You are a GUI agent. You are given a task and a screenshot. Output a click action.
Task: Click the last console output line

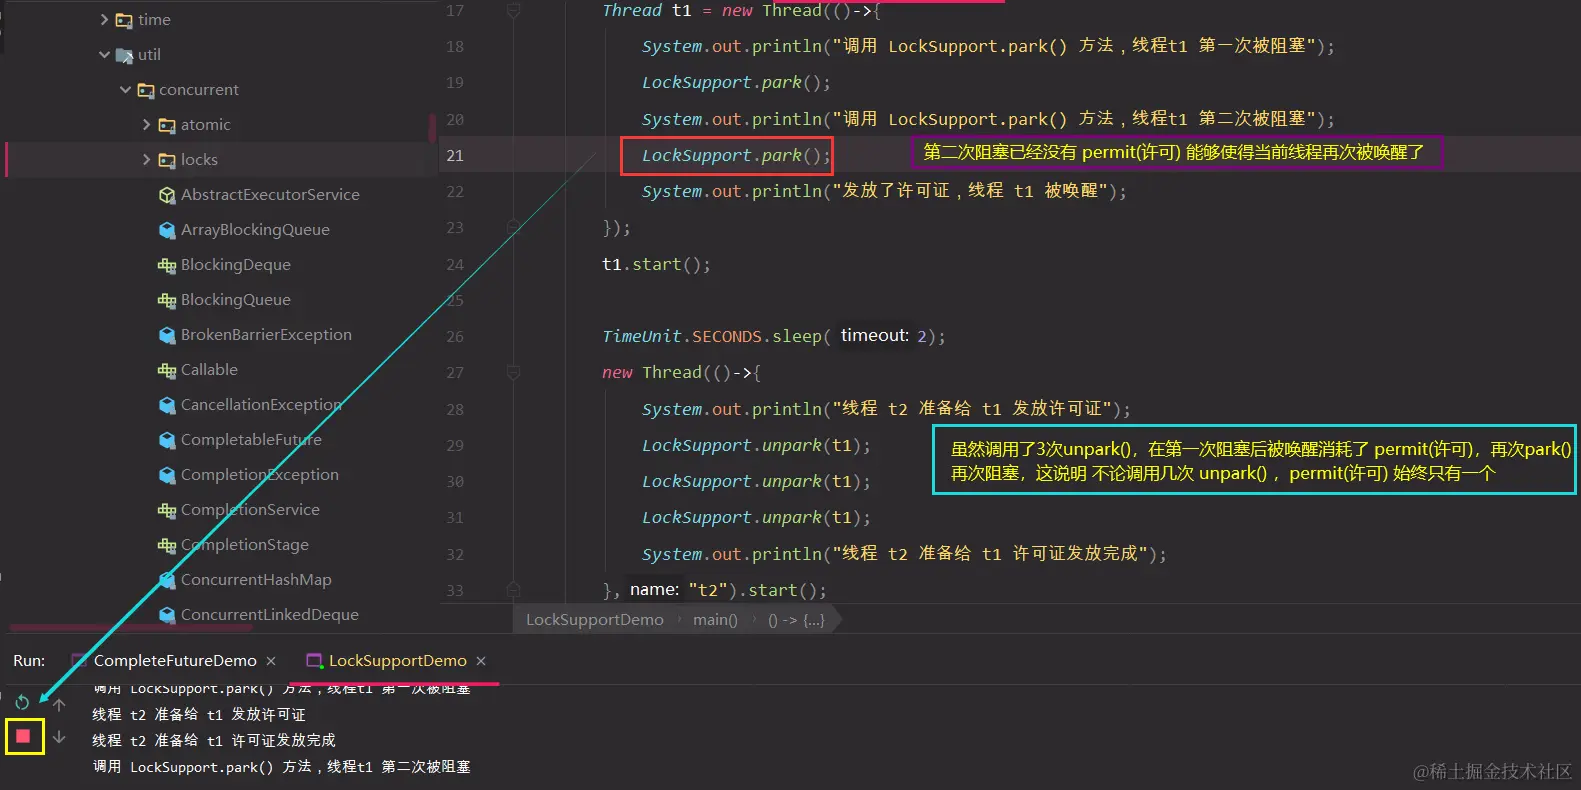click(281, 767)
